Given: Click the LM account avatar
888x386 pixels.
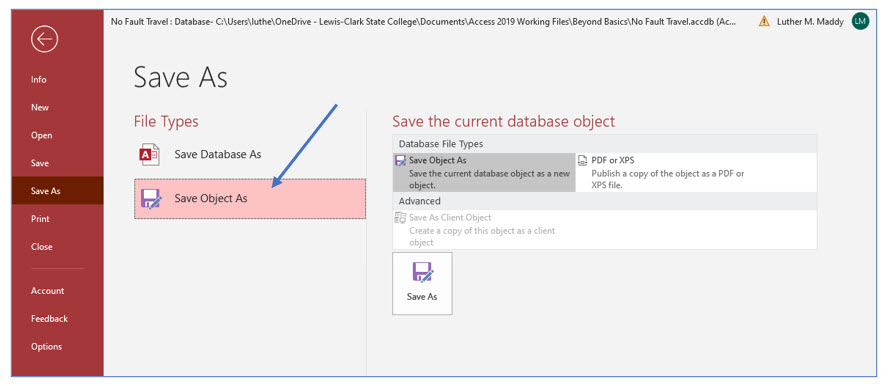Looking at the screenshot, I should click(x=860, y=22).
